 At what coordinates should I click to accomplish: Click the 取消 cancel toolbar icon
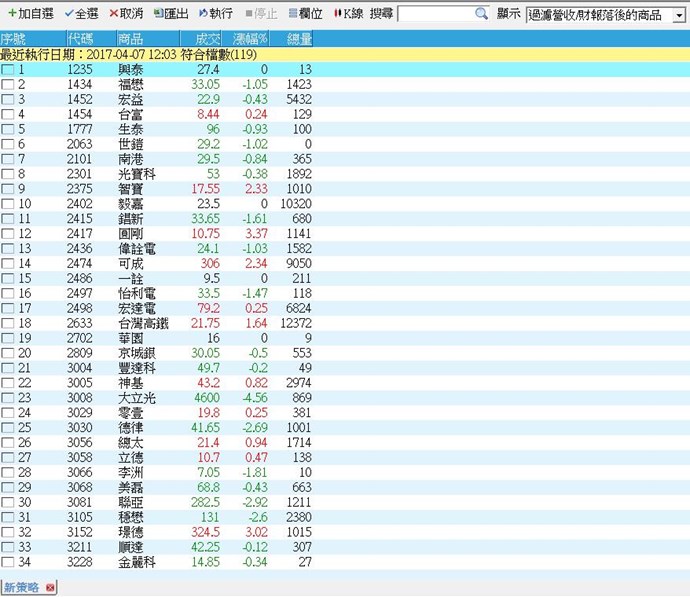click(114, 14)
